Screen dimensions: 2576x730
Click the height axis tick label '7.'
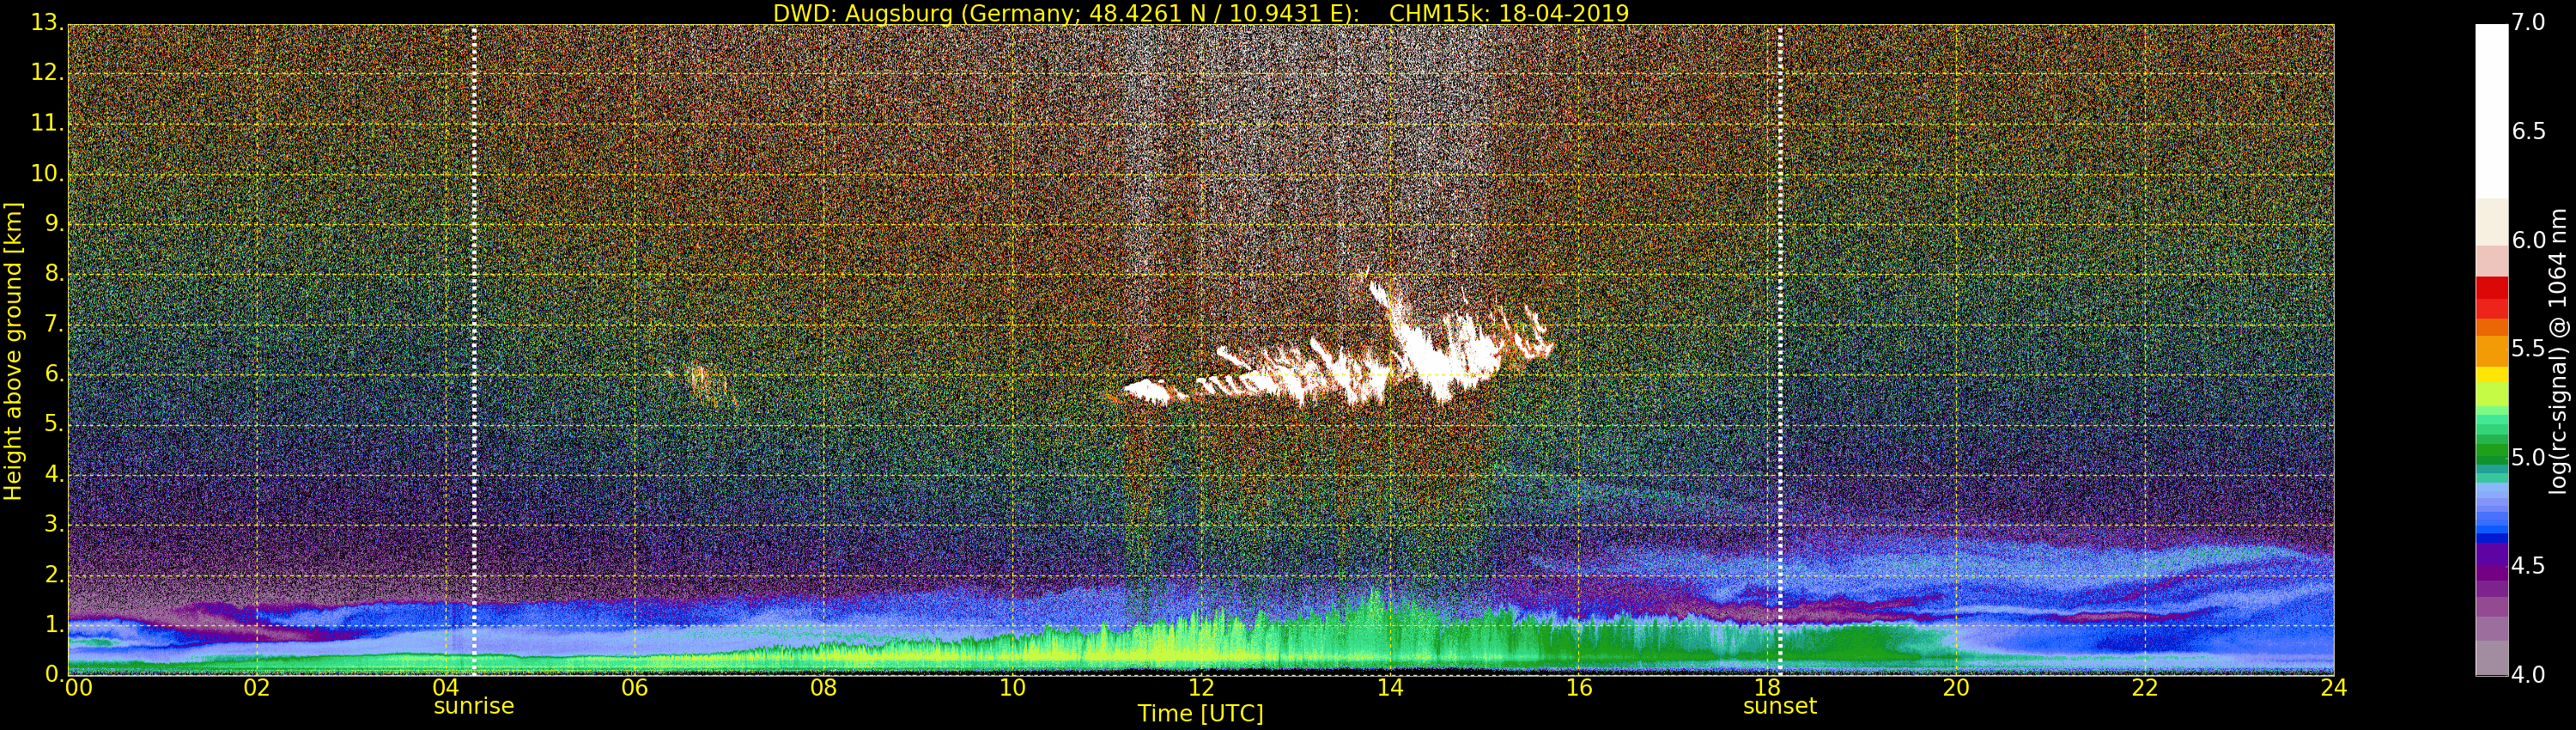point(53,324)
